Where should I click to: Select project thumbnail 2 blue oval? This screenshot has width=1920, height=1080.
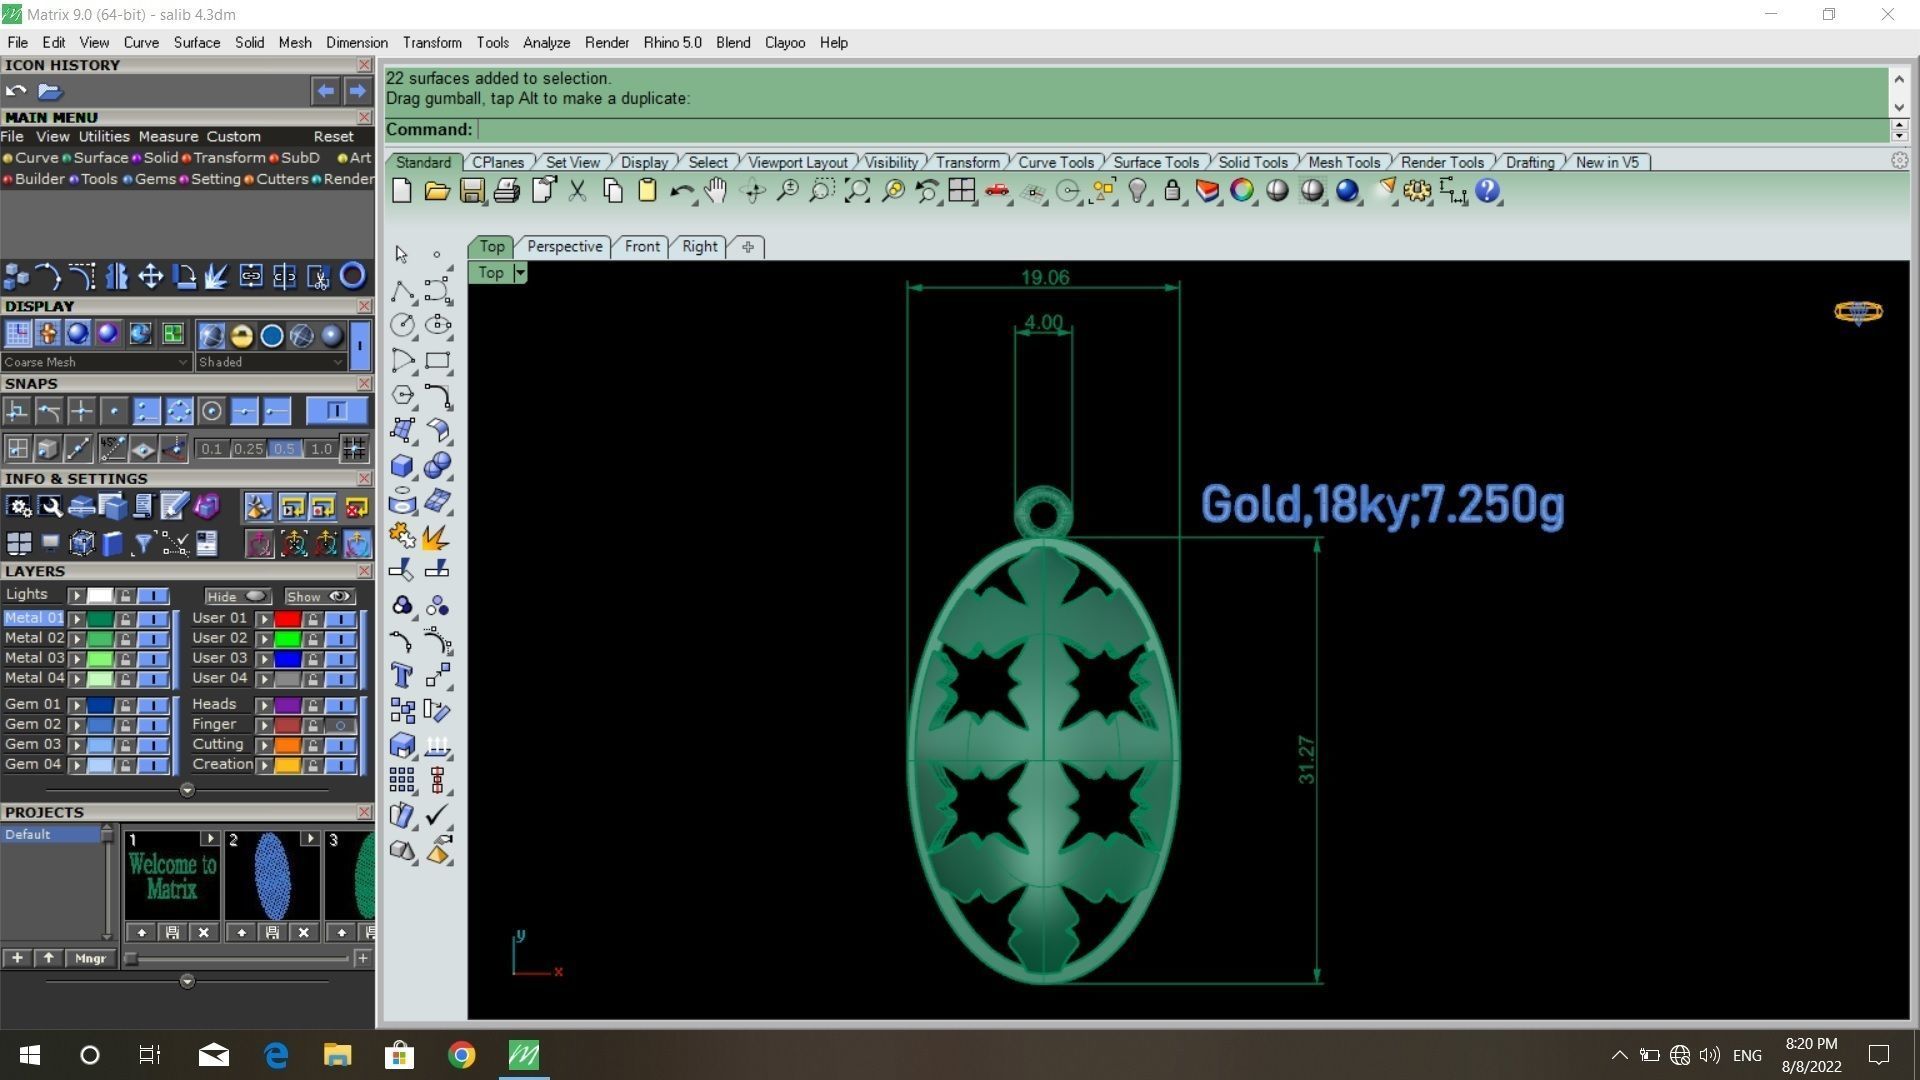click(x=272, y=875)
